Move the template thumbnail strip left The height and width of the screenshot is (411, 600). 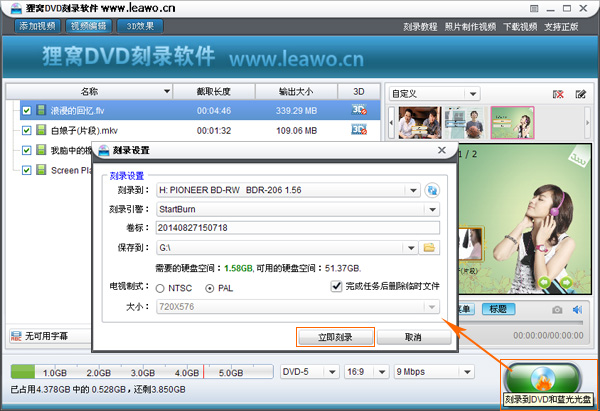pos(391,122)
